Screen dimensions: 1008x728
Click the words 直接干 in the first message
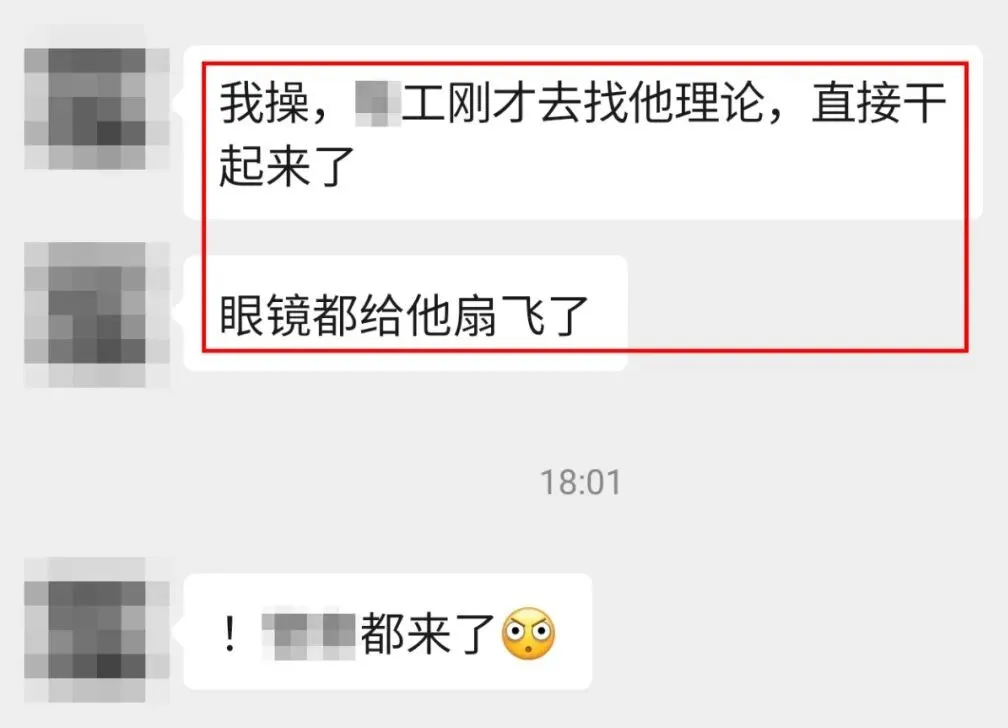click(879, 103)
